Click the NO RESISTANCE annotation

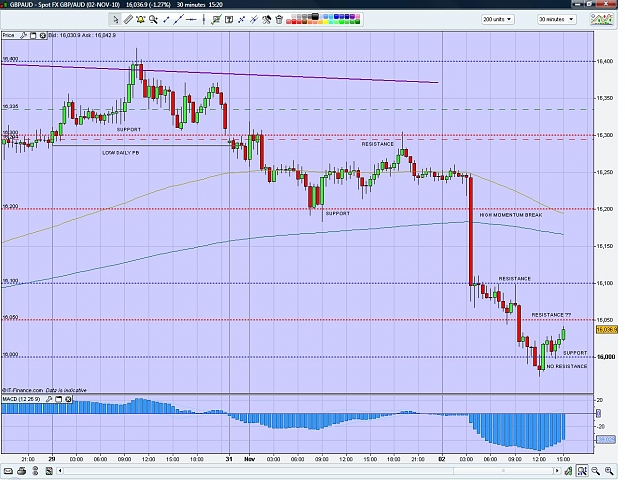(567, 366)
